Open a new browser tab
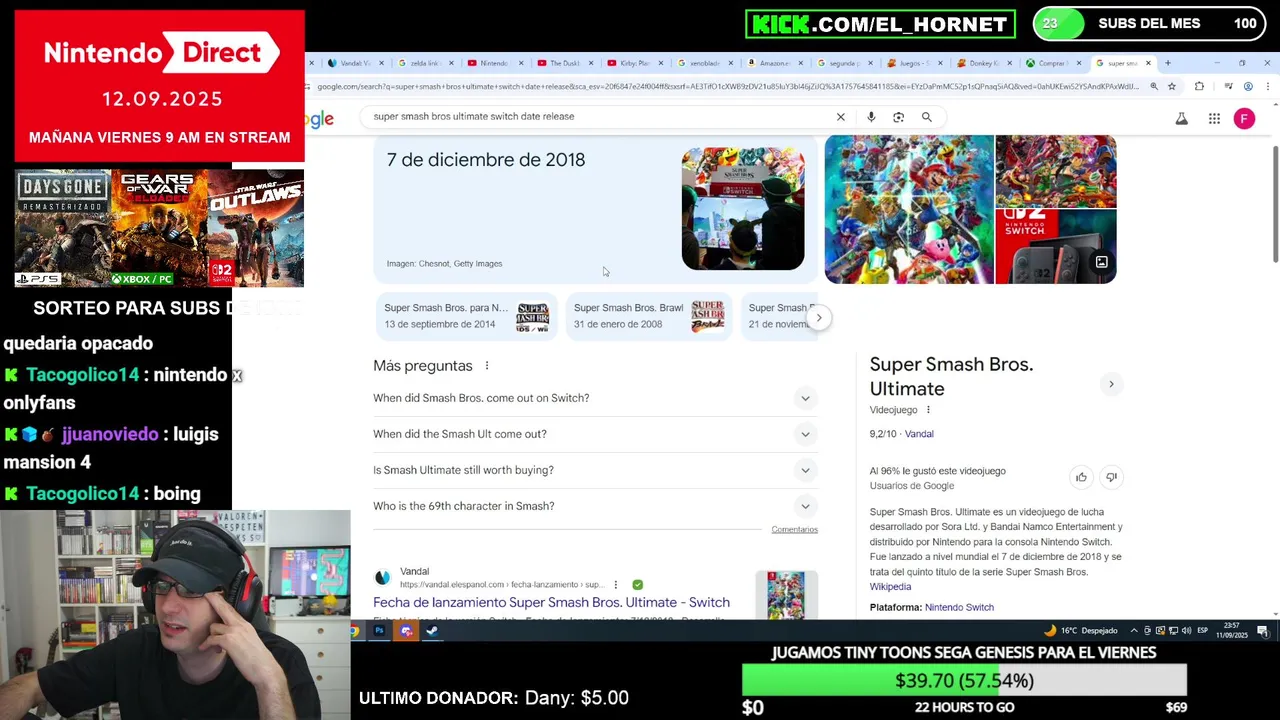This screenshot has height=720, width=1280. (1167, 63)
